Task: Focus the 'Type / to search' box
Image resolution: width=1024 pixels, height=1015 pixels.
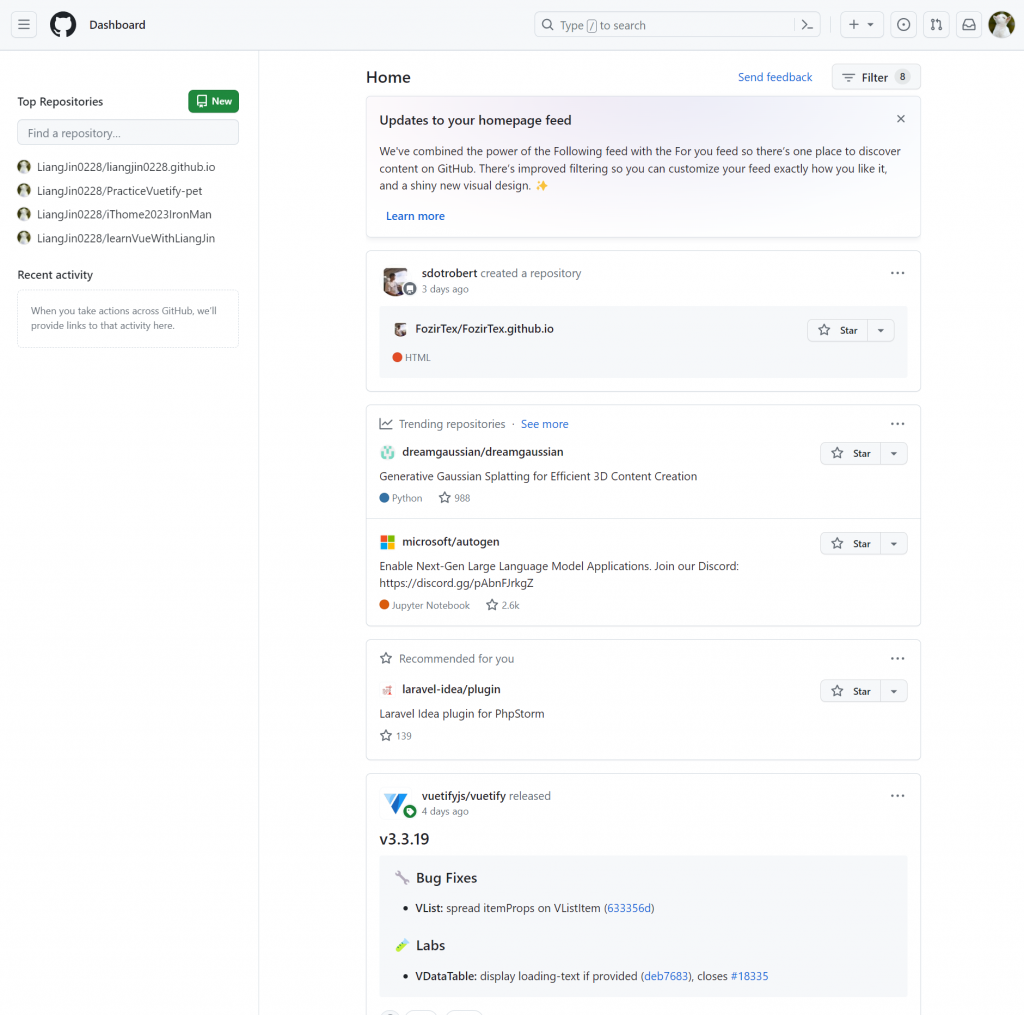Action: (x=666, y=25)
